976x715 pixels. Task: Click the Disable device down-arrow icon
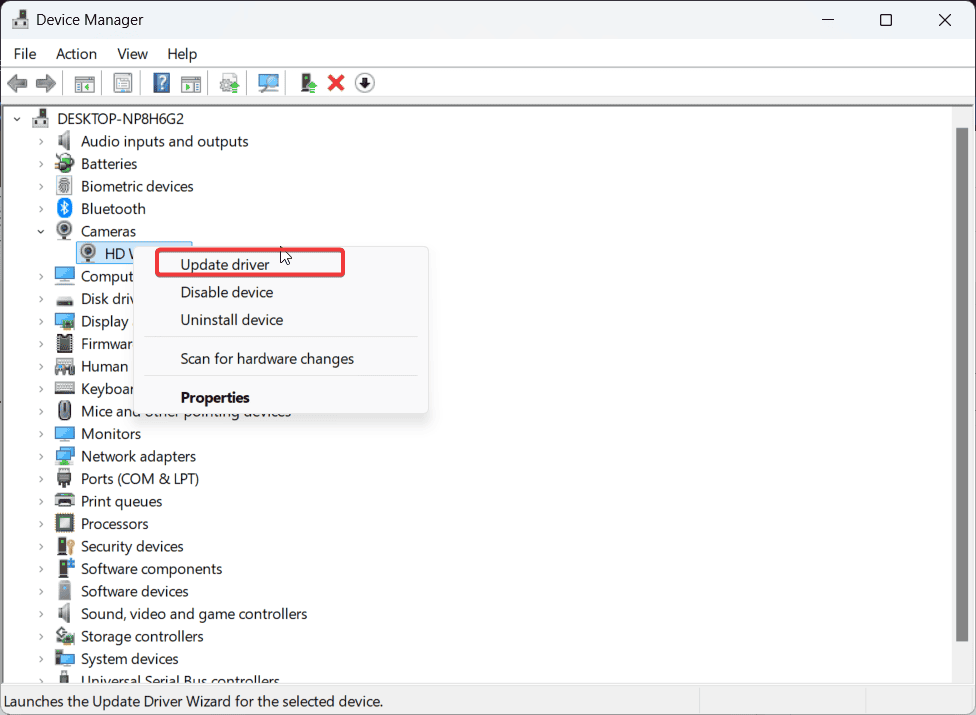point(365,83)
